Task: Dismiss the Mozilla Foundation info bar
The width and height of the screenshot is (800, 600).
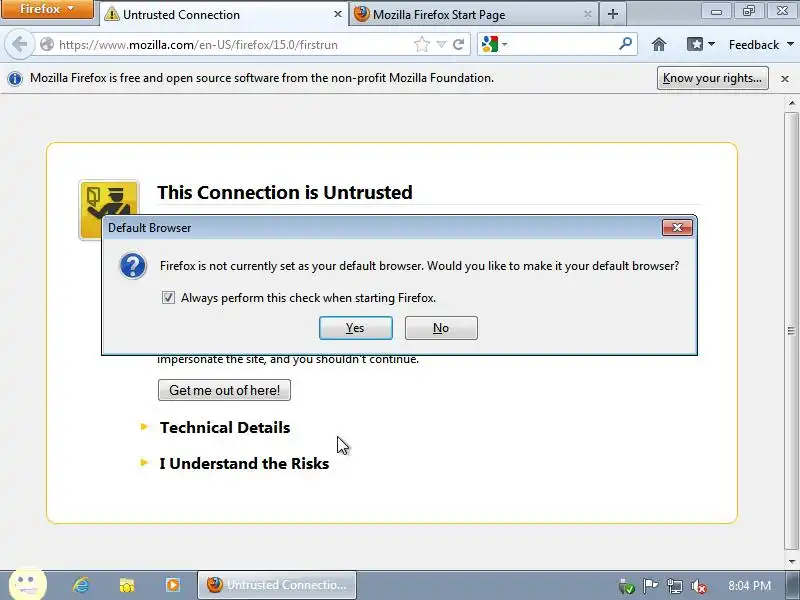Action: pos(785,79)
